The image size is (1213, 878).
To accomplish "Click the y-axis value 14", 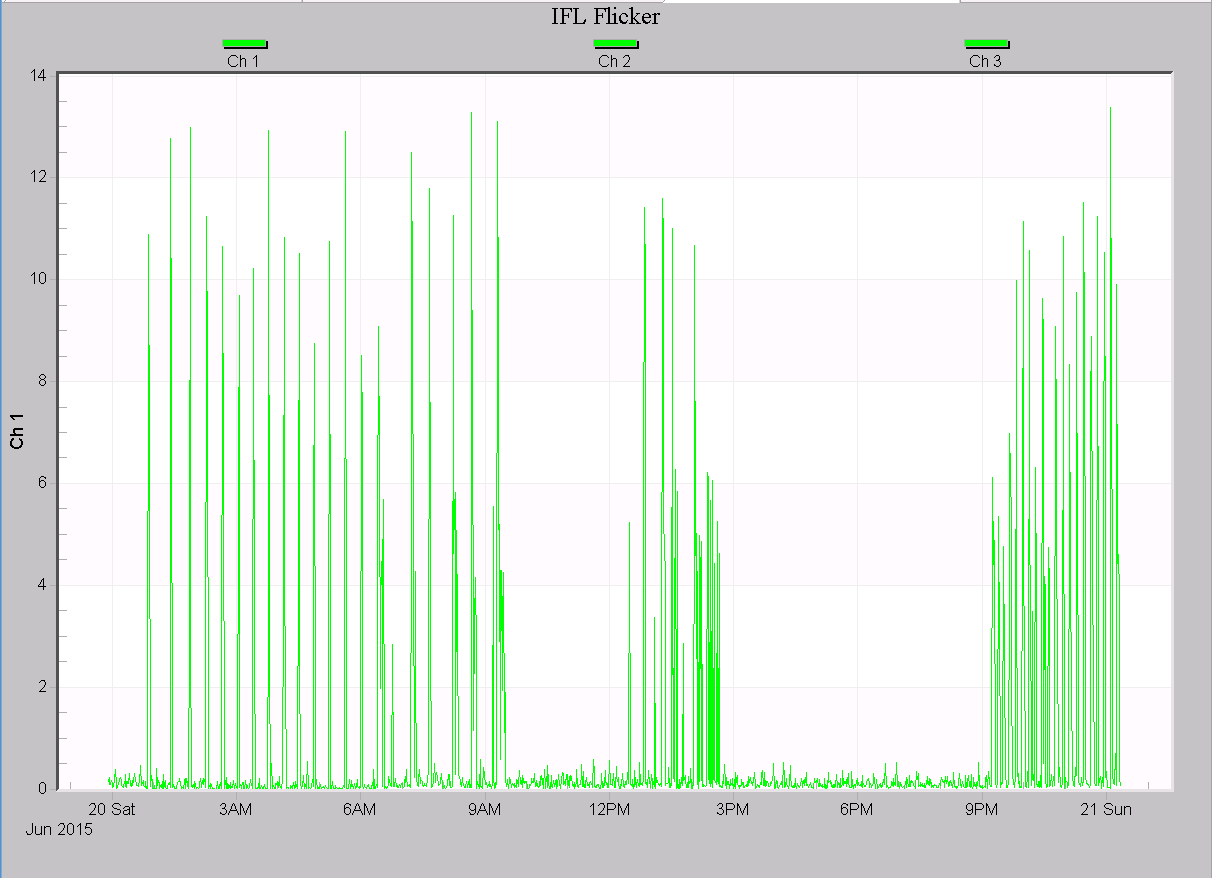I will 38,75.
